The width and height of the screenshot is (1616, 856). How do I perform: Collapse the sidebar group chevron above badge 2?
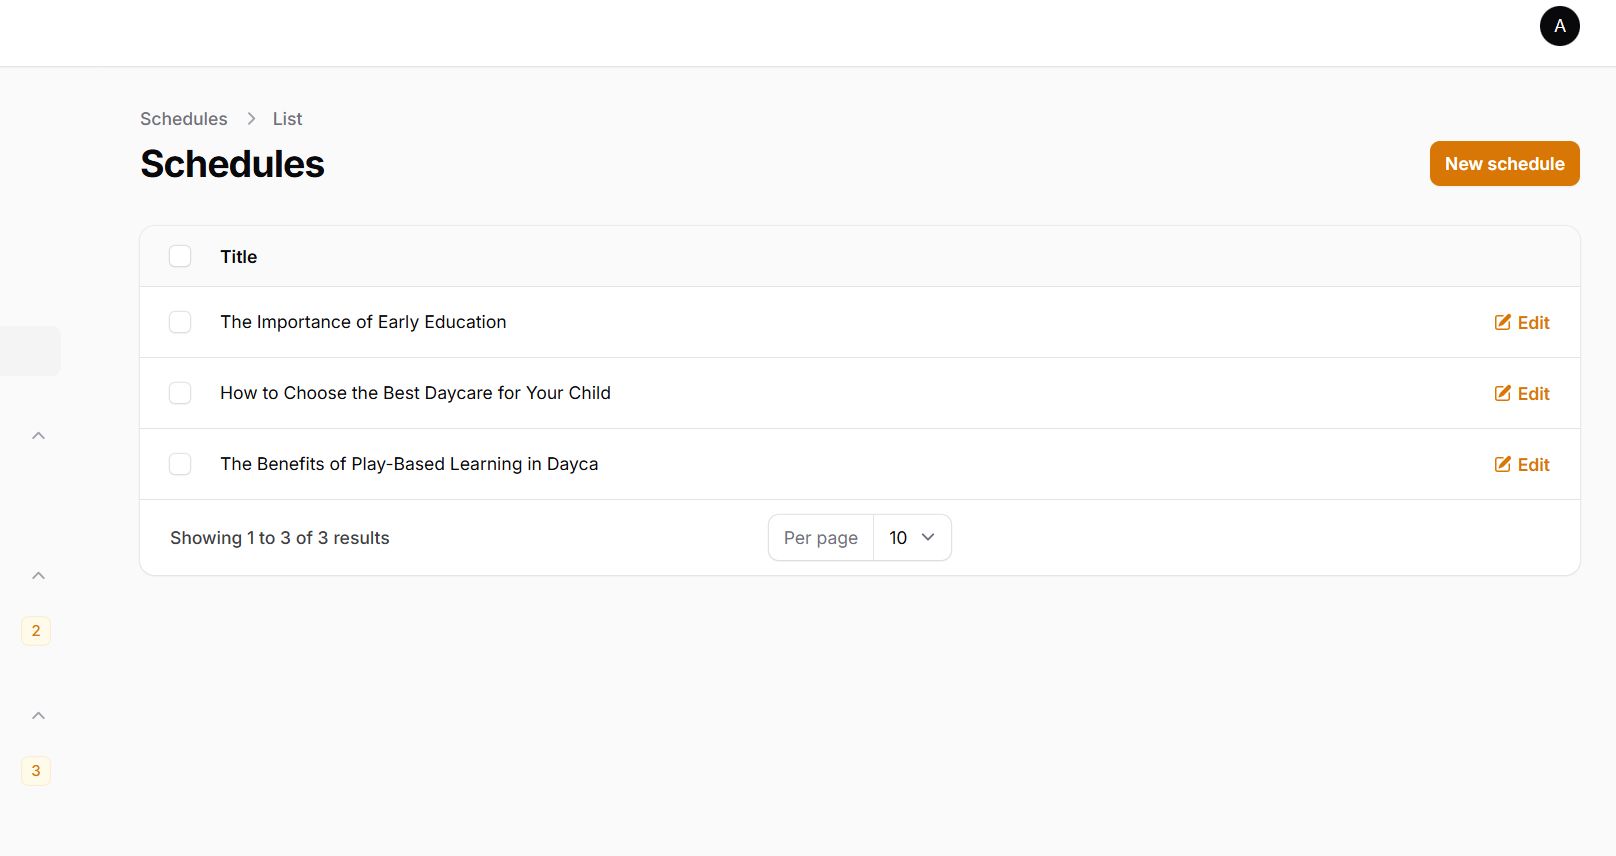click(38, 576)
